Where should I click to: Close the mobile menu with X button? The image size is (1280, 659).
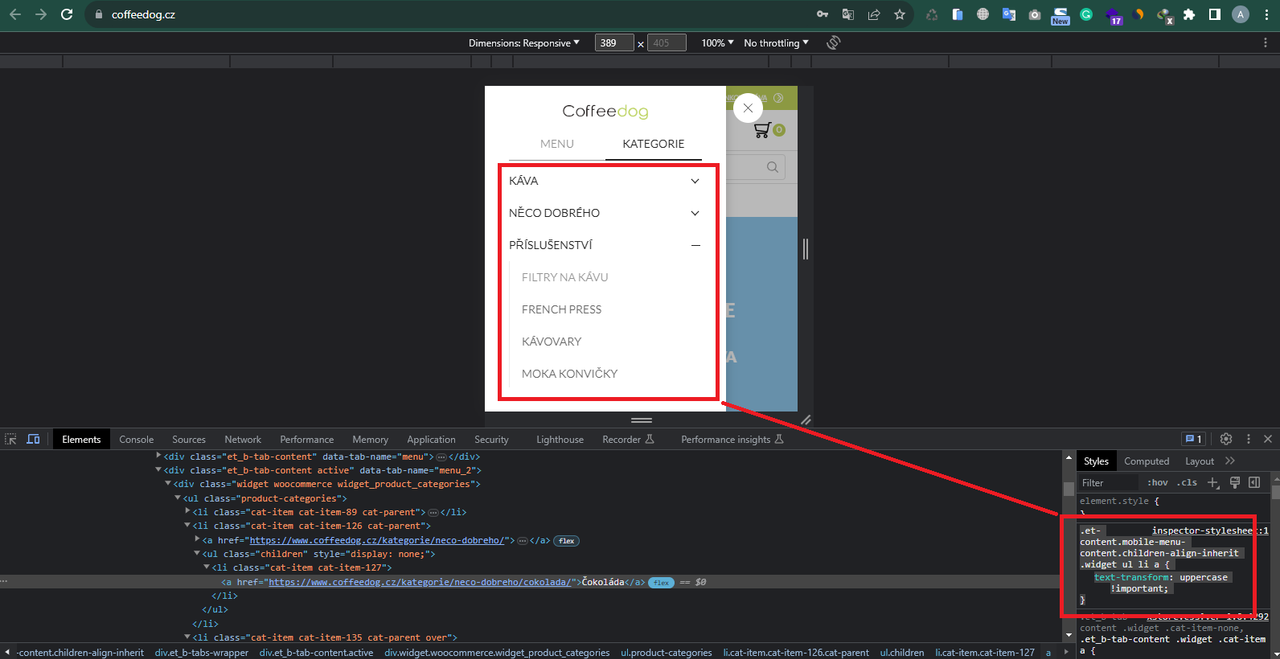[x=748, y=108]
